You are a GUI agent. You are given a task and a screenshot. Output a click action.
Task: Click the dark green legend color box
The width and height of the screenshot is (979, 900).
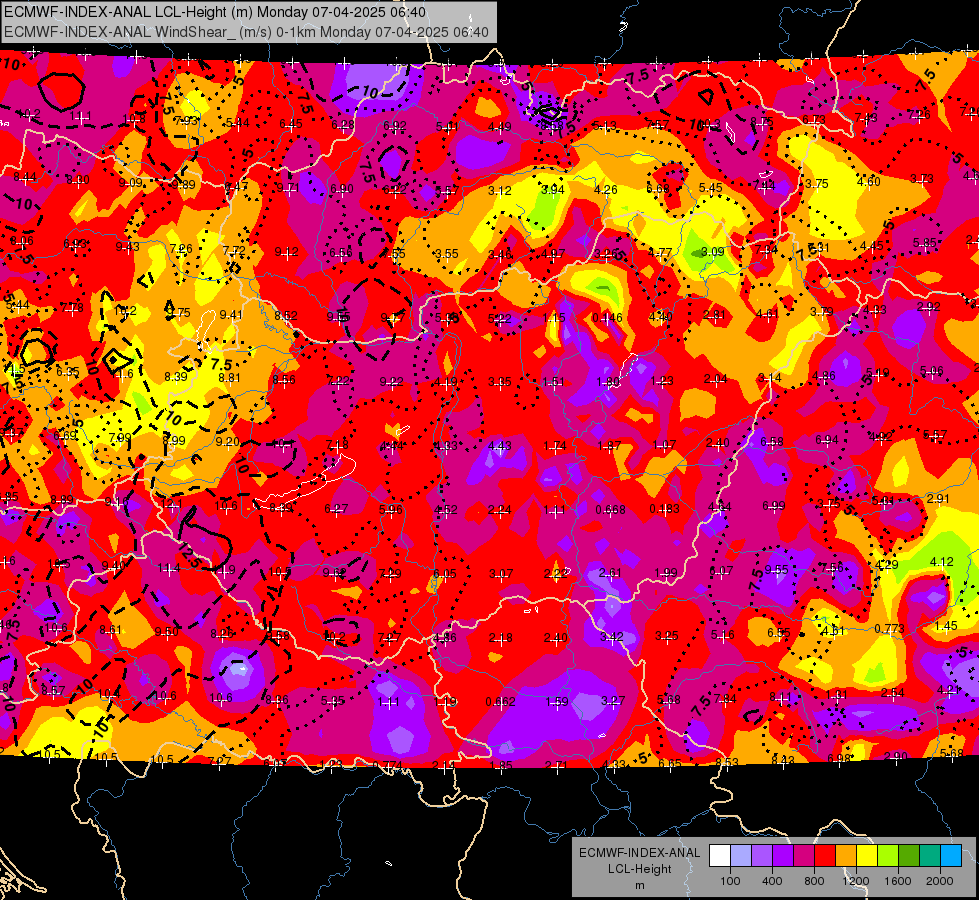pyautogui.click(x=909, y=856)
